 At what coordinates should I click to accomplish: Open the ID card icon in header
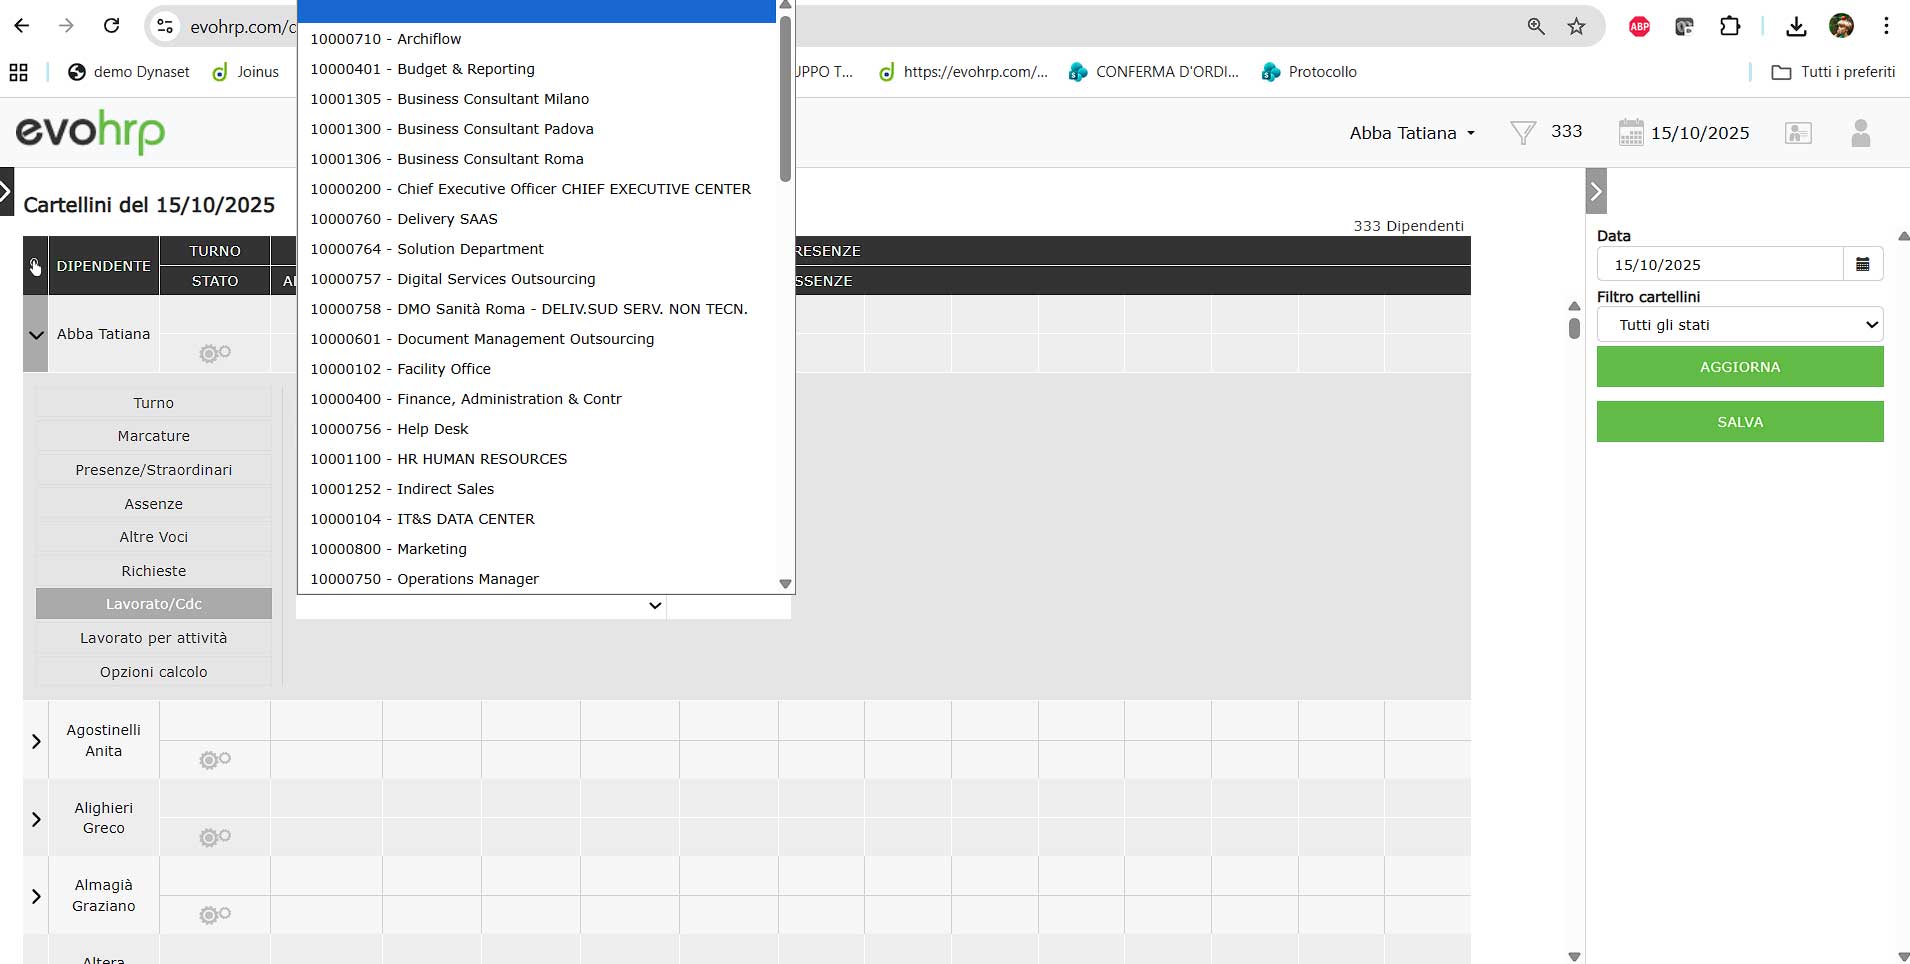point(1798,133)
